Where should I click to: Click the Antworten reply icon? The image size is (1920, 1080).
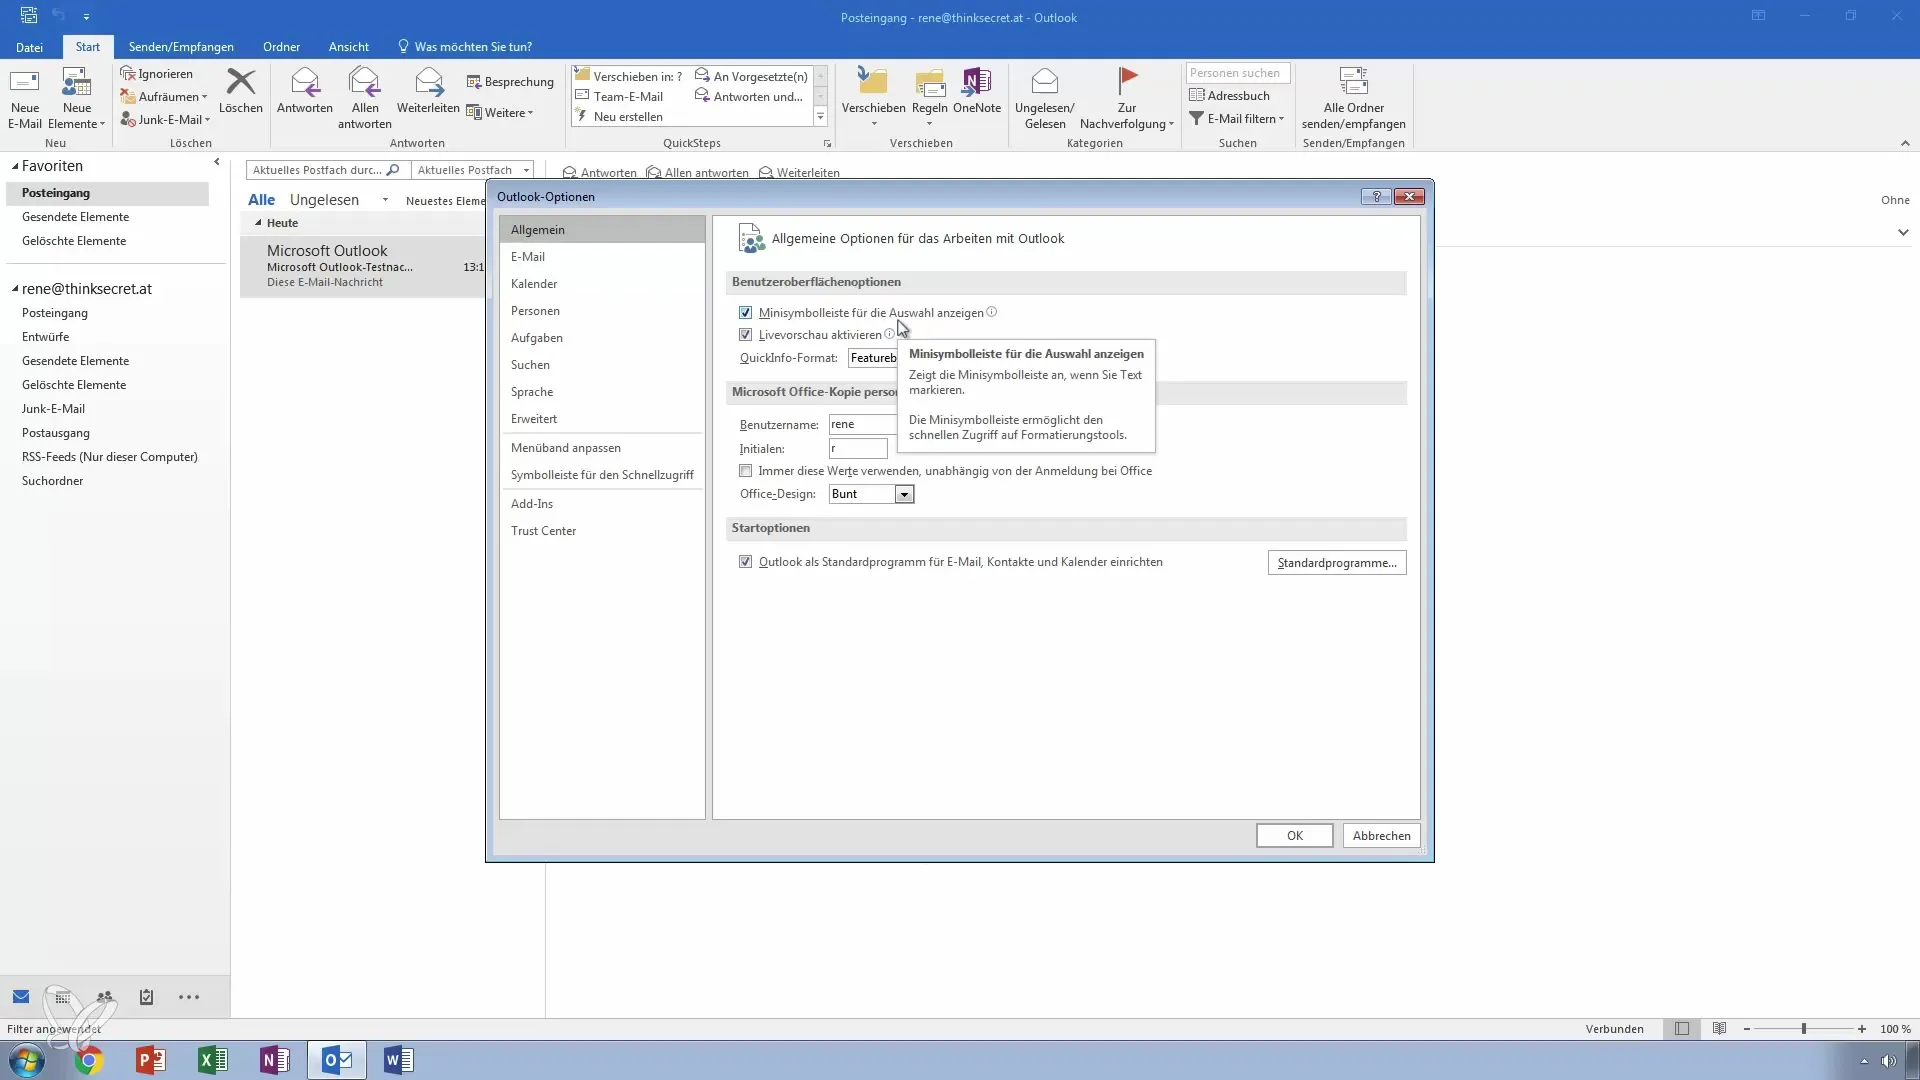[305, 82]
